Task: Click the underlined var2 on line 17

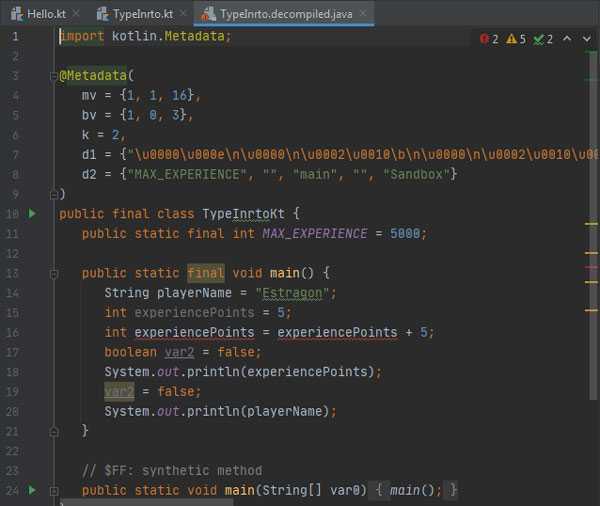Action: [179, 352]
